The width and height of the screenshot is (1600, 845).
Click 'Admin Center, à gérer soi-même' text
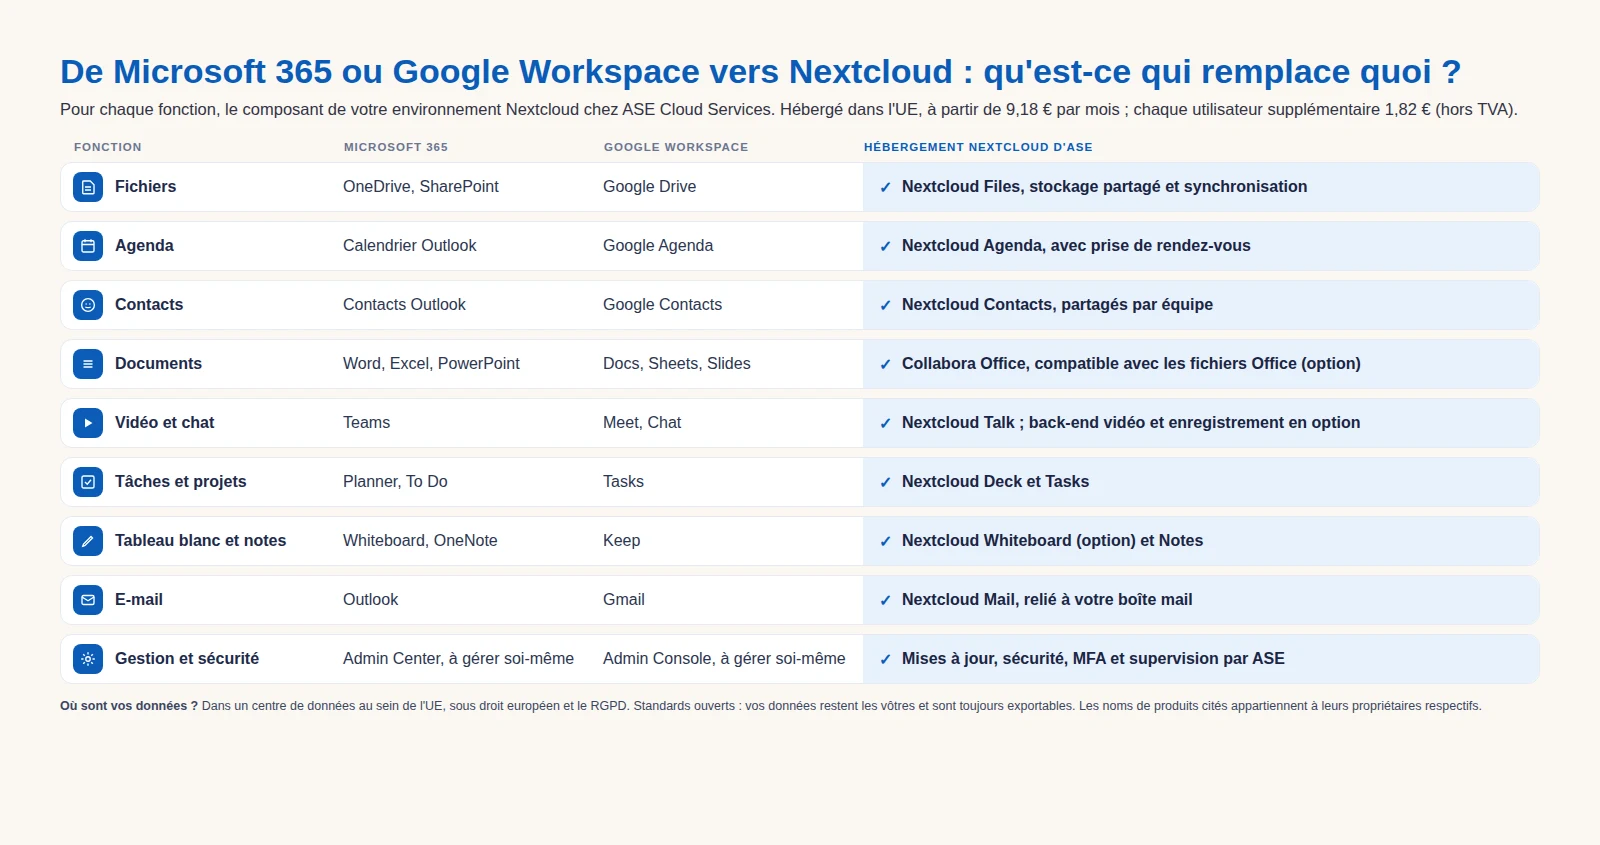coord(458,659)
